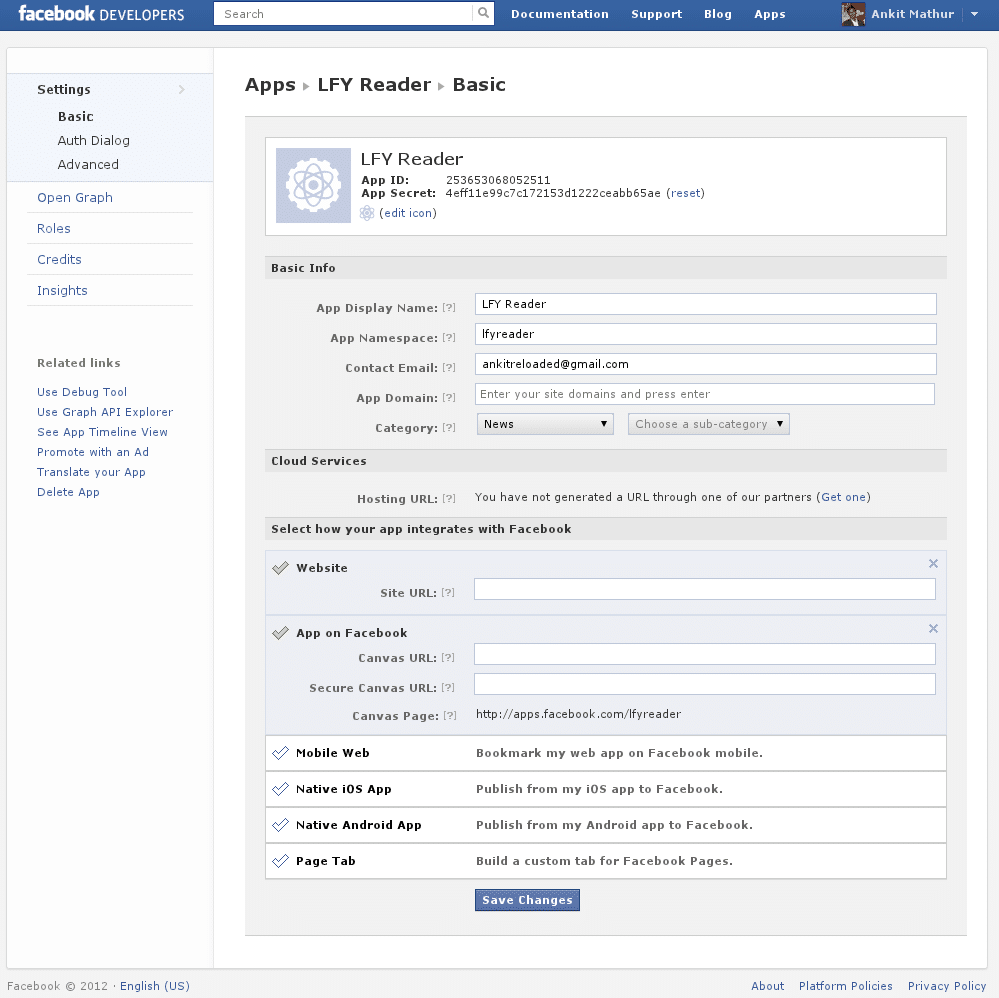Image resolution: width=999 pixels, height=998 pixels.
Task: Toggle the Native iOS App checkmark
Action: click(x=280, y=789)
